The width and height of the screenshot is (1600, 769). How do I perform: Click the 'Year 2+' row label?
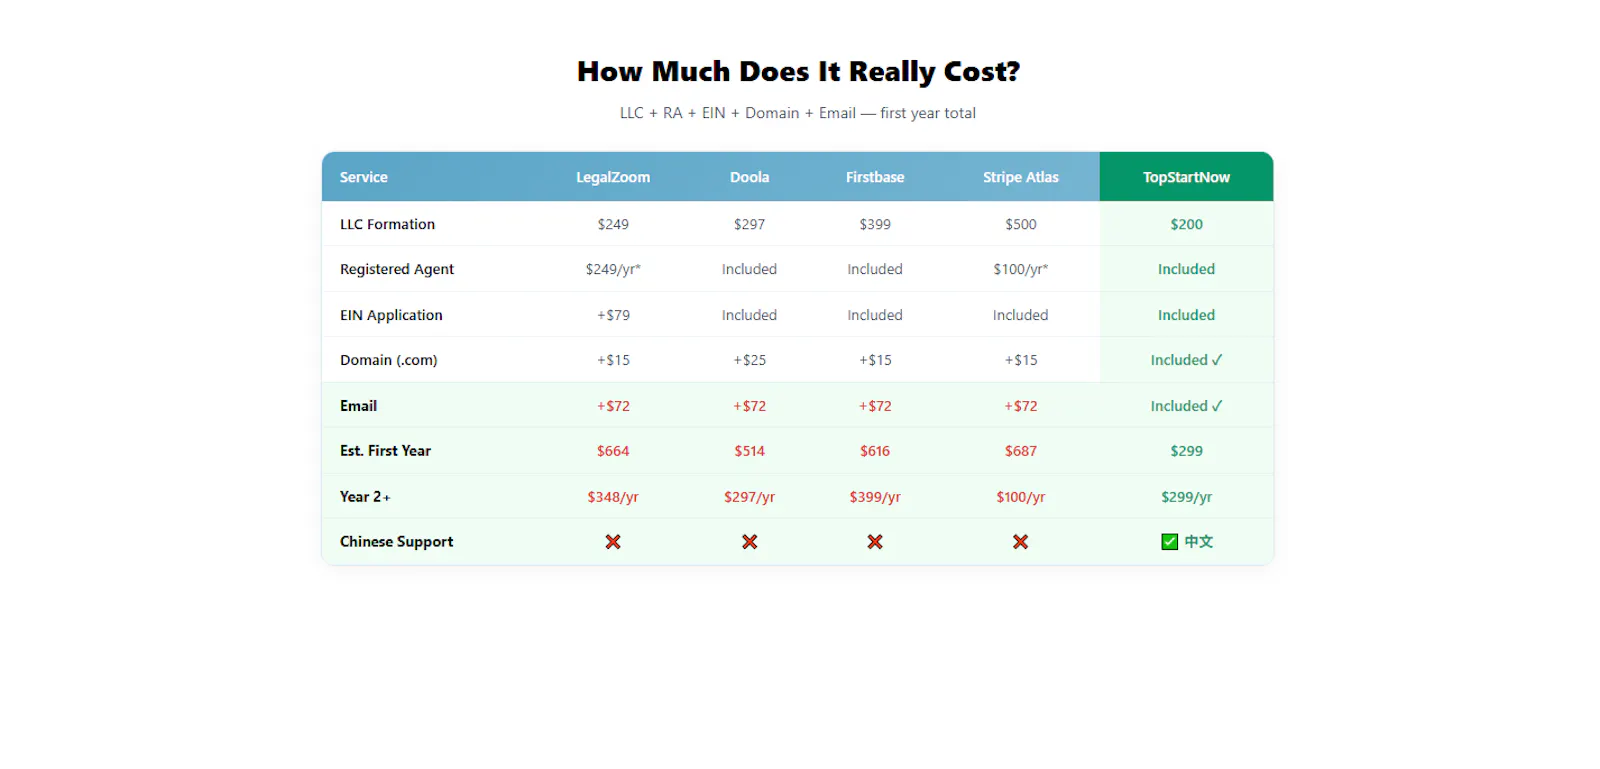[365, 497]
